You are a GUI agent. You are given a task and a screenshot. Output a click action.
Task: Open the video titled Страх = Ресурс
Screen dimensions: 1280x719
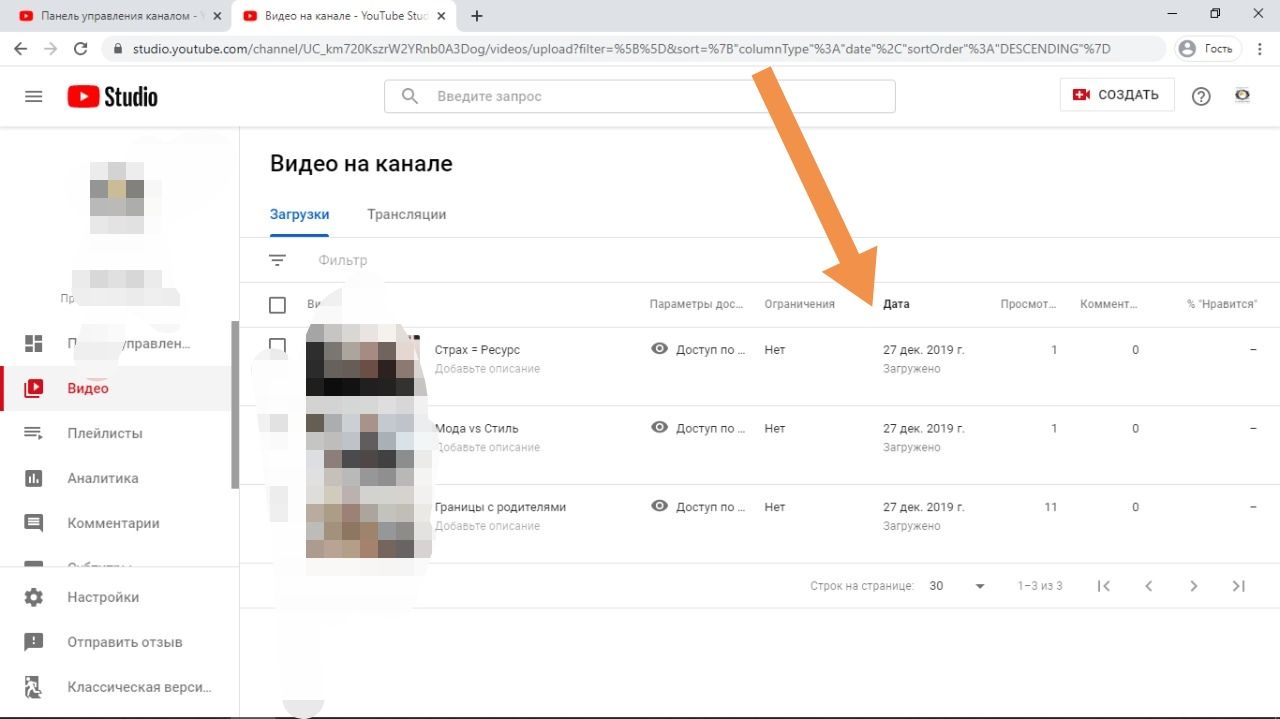click(477, 350)
